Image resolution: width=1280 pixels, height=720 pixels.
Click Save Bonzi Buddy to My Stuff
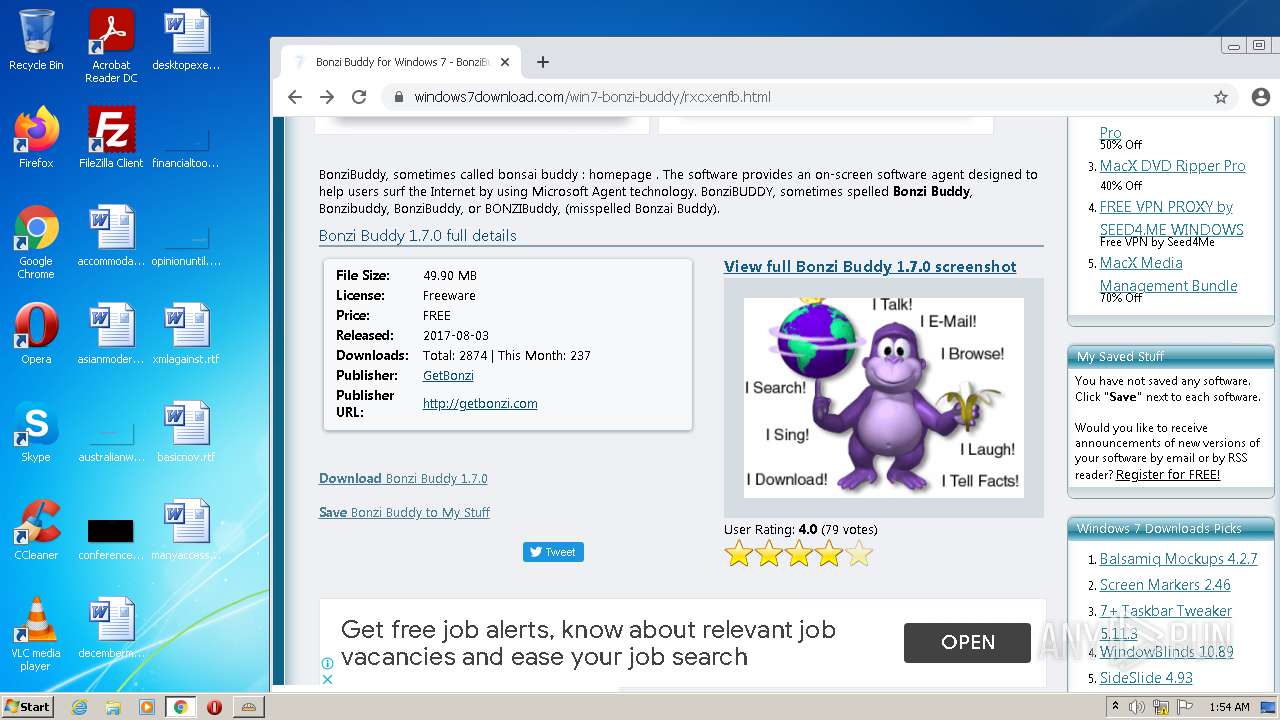pos(404,513)
